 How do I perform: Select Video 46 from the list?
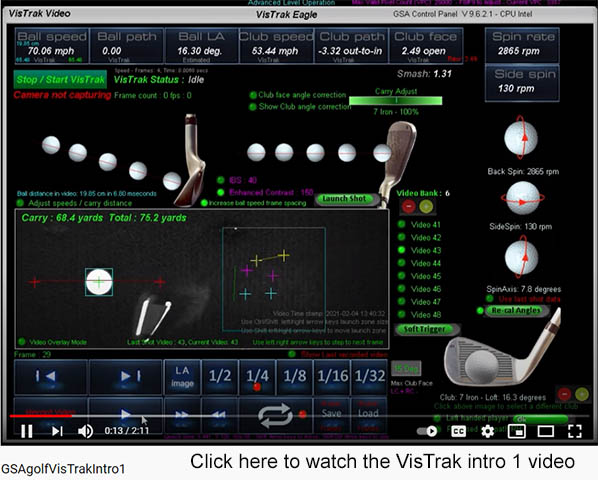(x=419, y=289)
